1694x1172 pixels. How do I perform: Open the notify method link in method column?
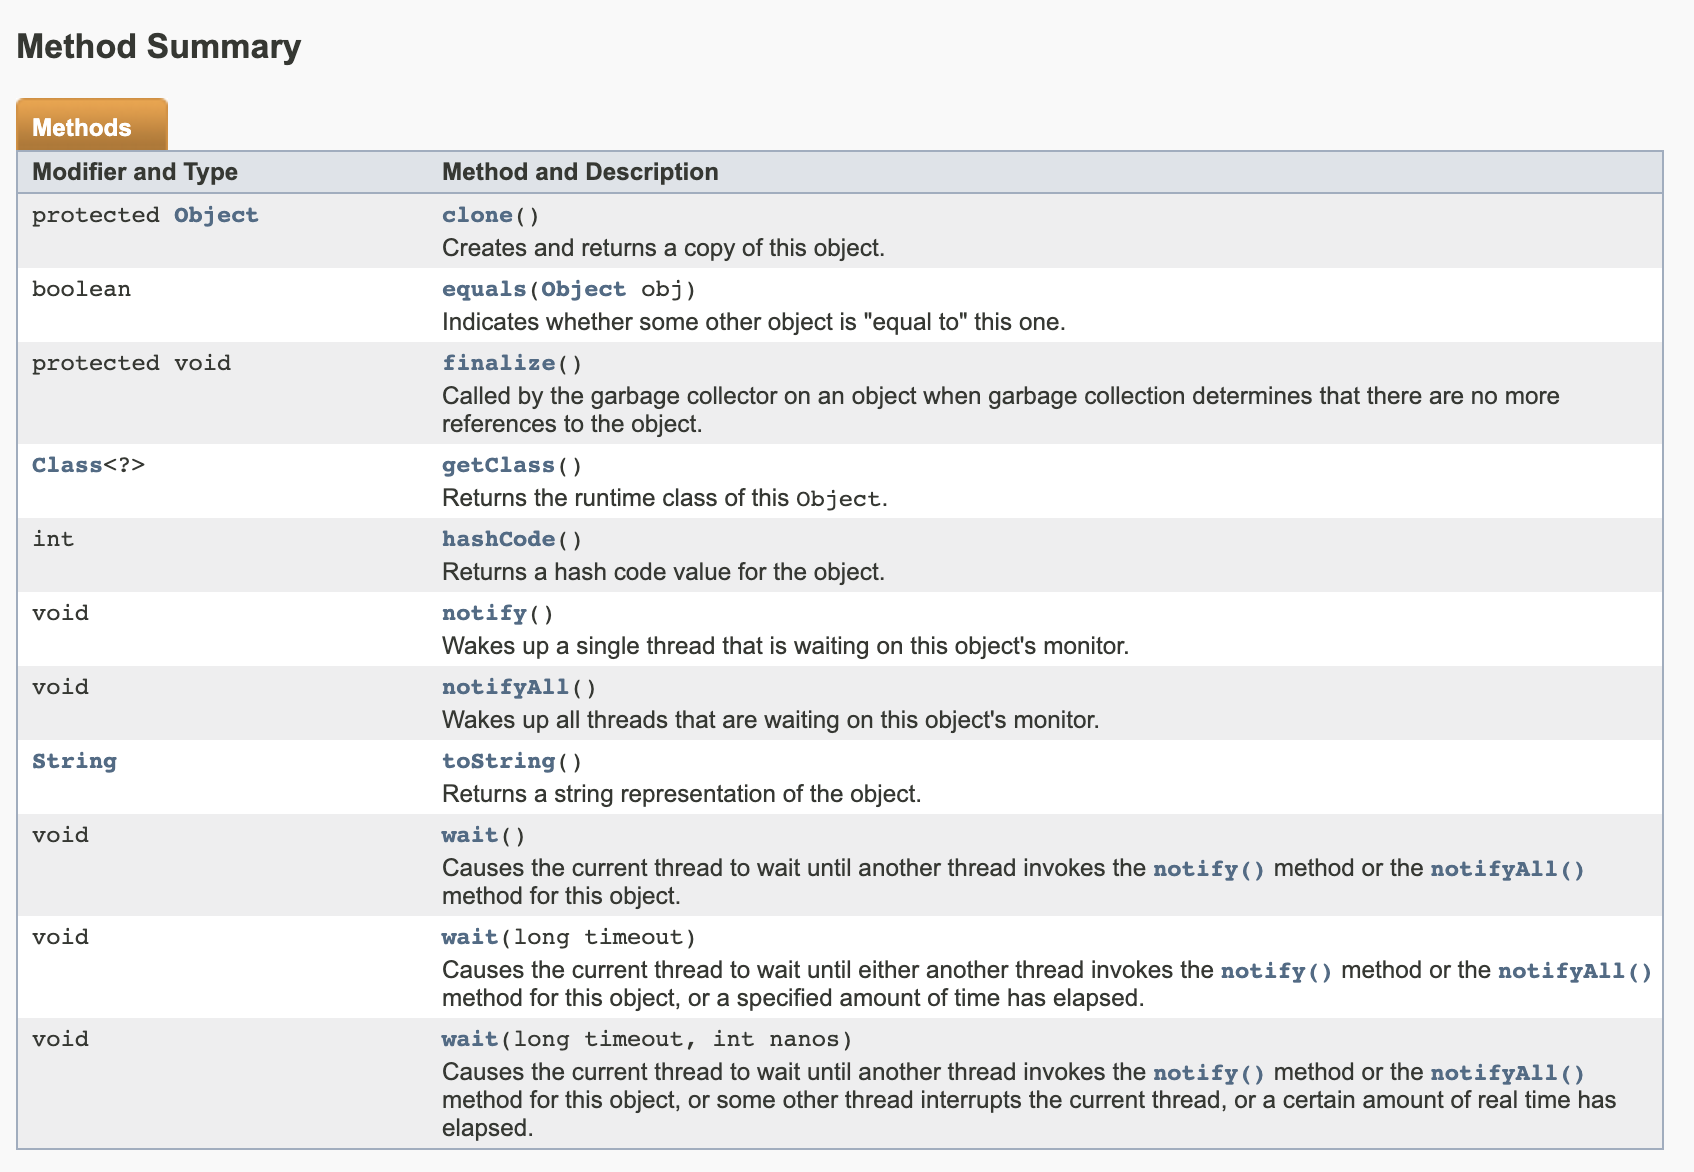(x=484, y=613)
